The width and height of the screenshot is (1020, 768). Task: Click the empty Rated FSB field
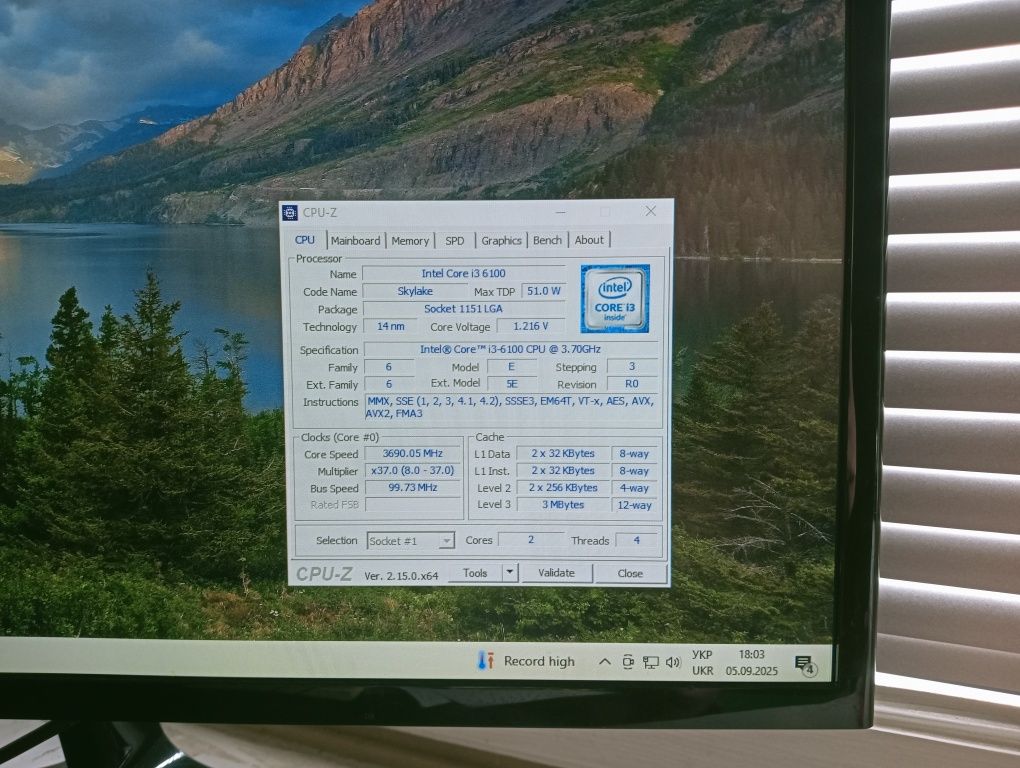tap(412, 504)
